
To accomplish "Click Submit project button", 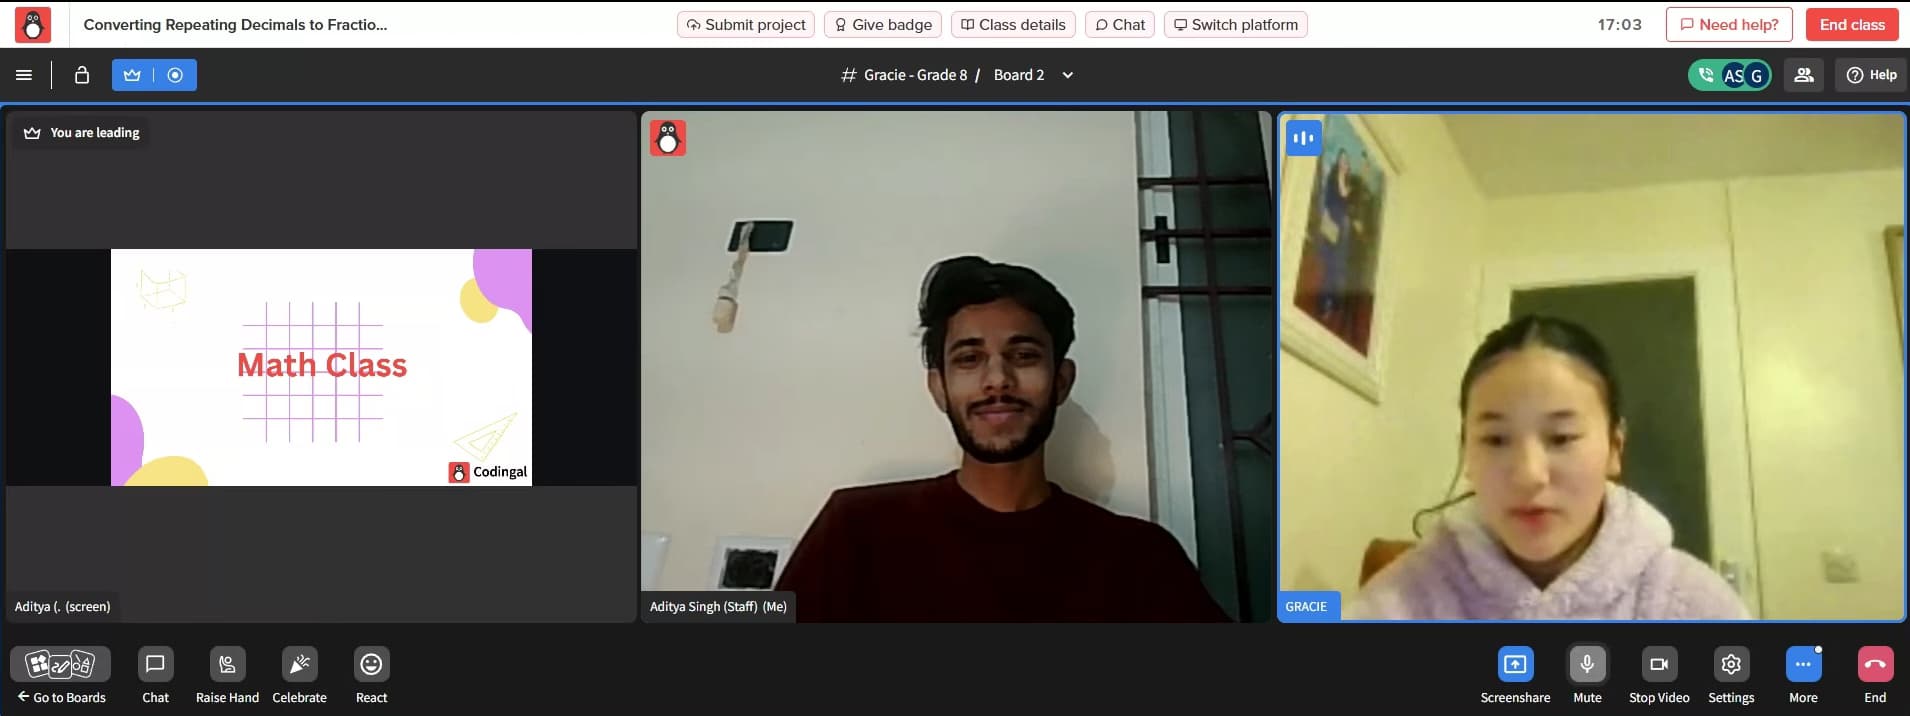I will pyautogui.click(x=746, y=25).
